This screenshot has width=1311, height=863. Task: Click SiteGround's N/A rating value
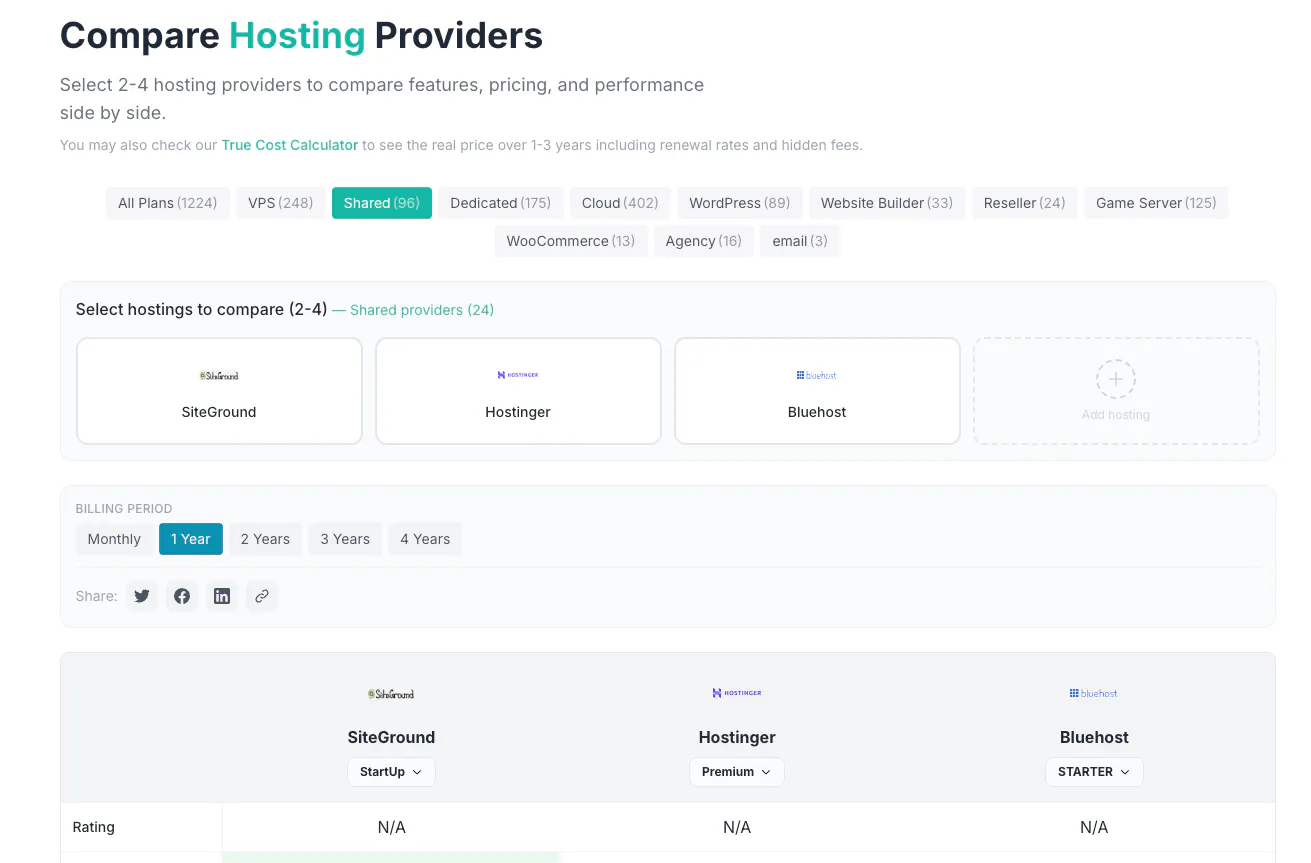tap(391, 827)
